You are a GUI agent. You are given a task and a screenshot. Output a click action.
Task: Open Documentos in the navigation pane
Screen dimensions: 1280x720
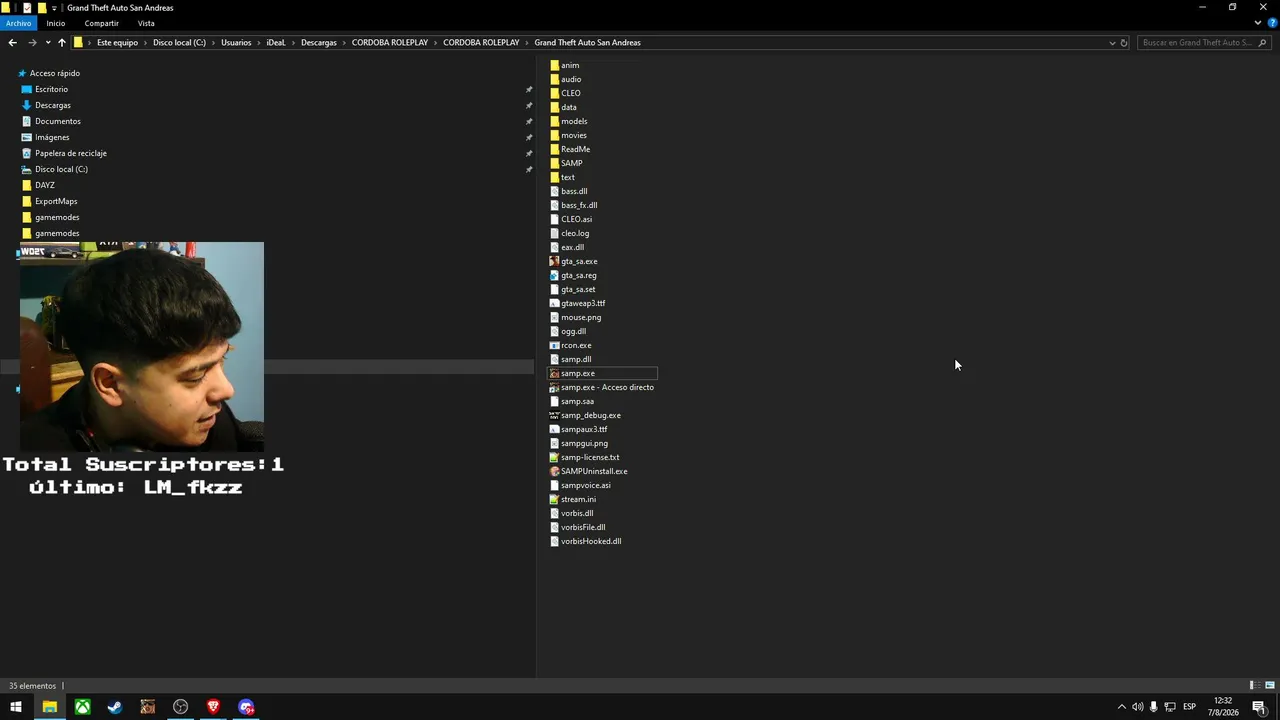(x=58, y=121)
